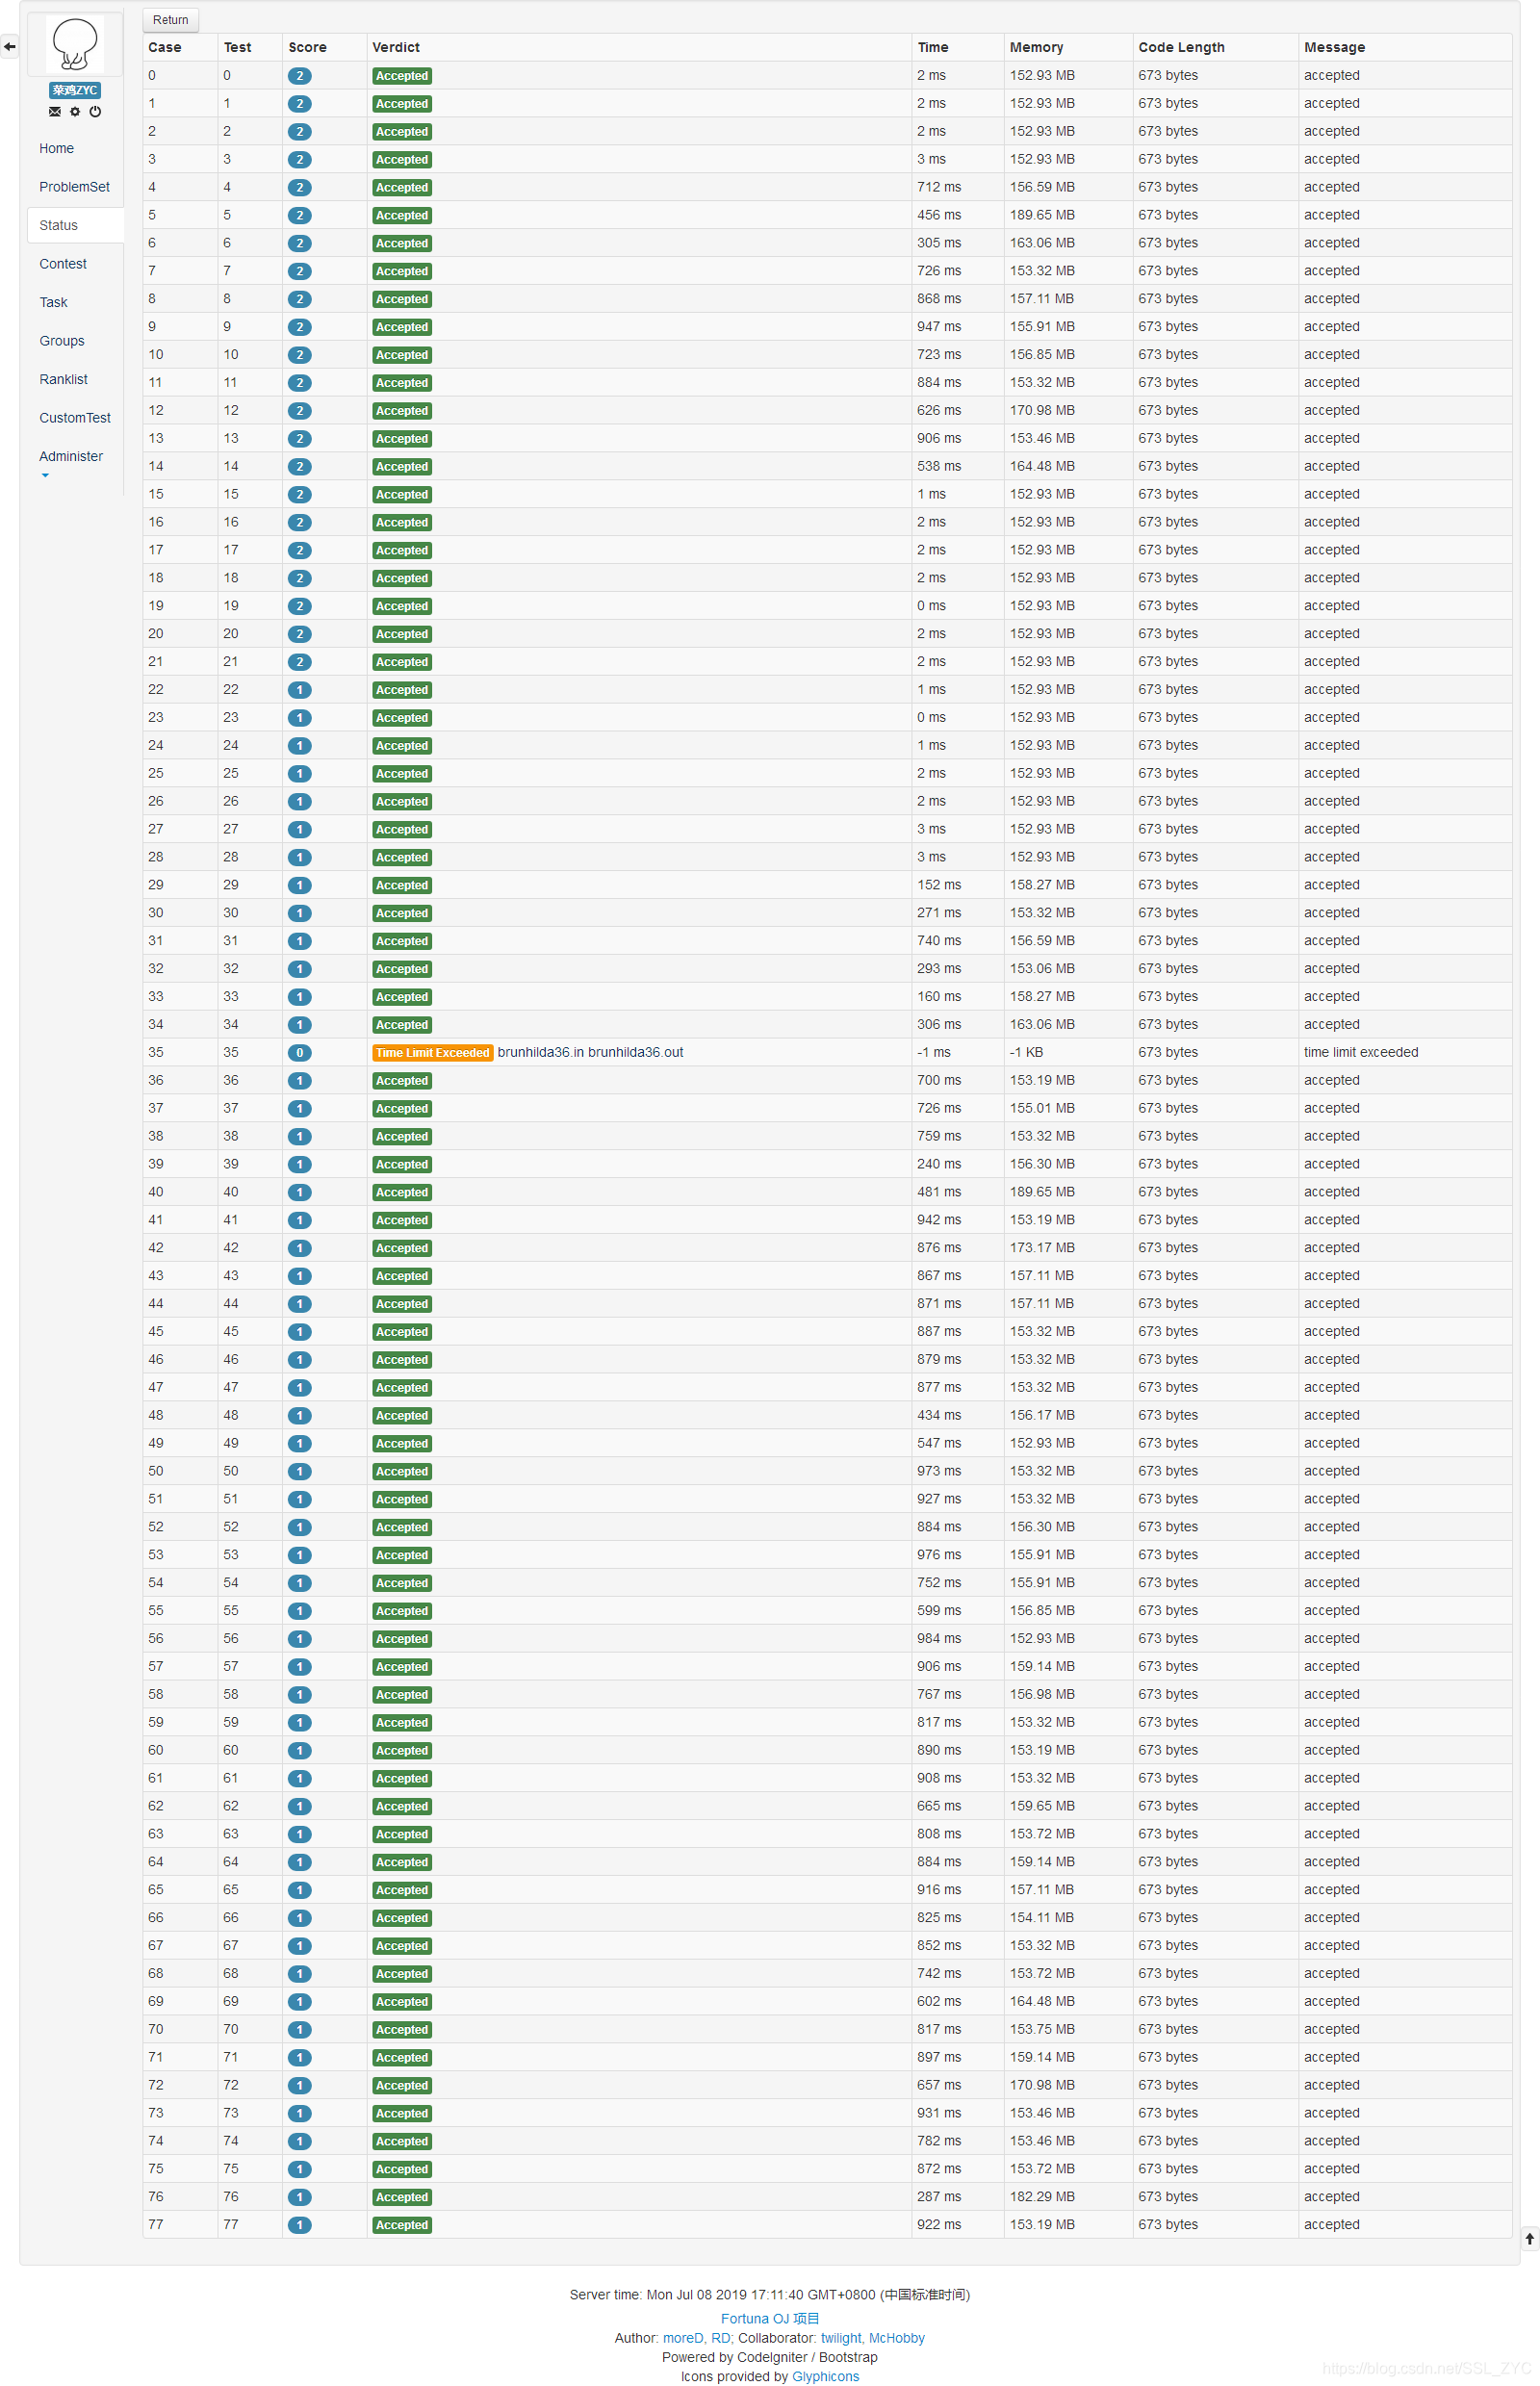Open Contest in the sidebar
The image size is (1540, 2386).
point(63,264)
